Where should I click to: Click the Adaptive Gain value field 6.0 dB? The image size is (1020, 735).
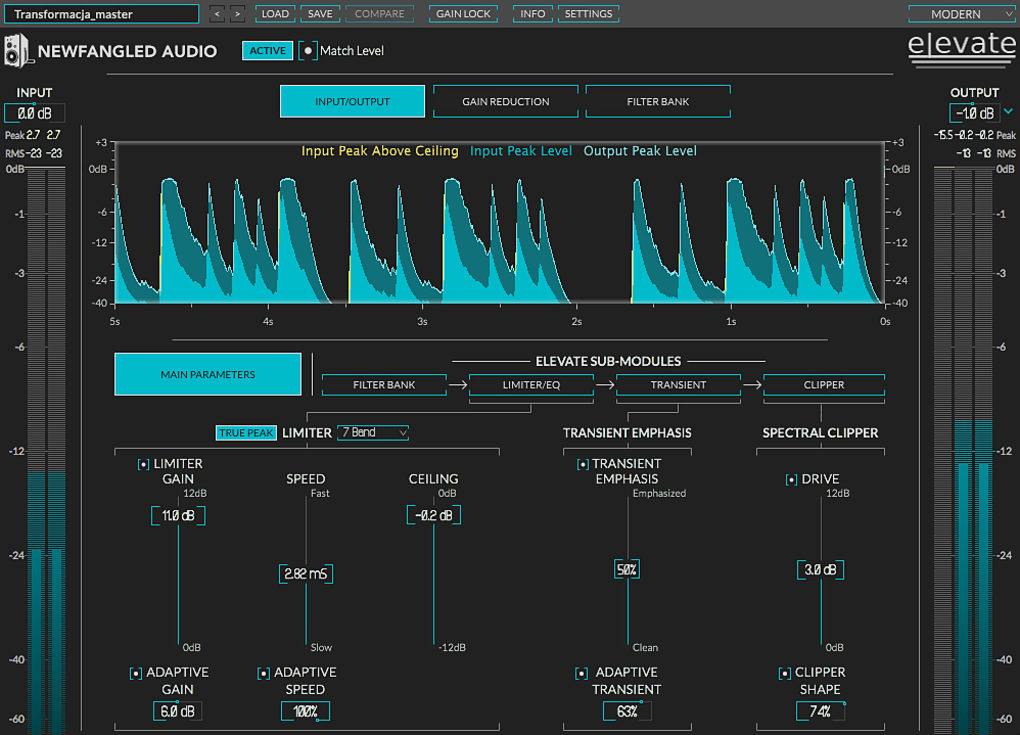click(178, 712)
